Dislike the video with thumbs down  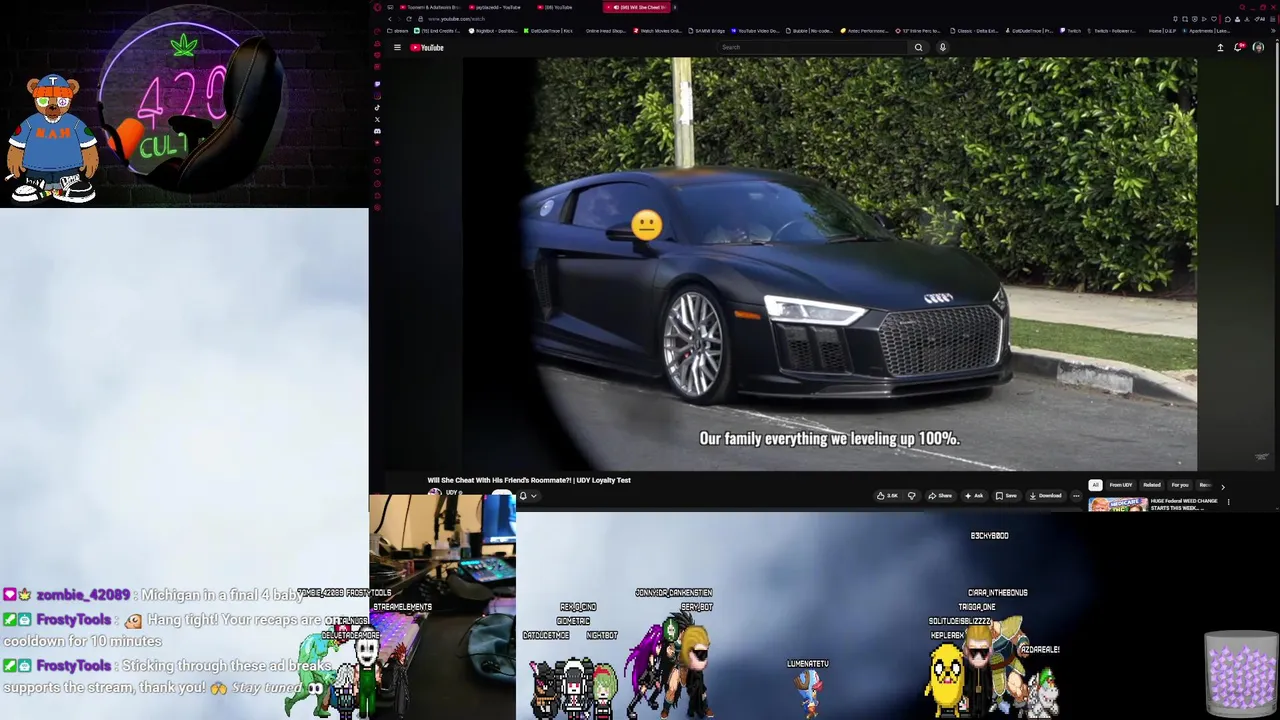tap(911, 496)
